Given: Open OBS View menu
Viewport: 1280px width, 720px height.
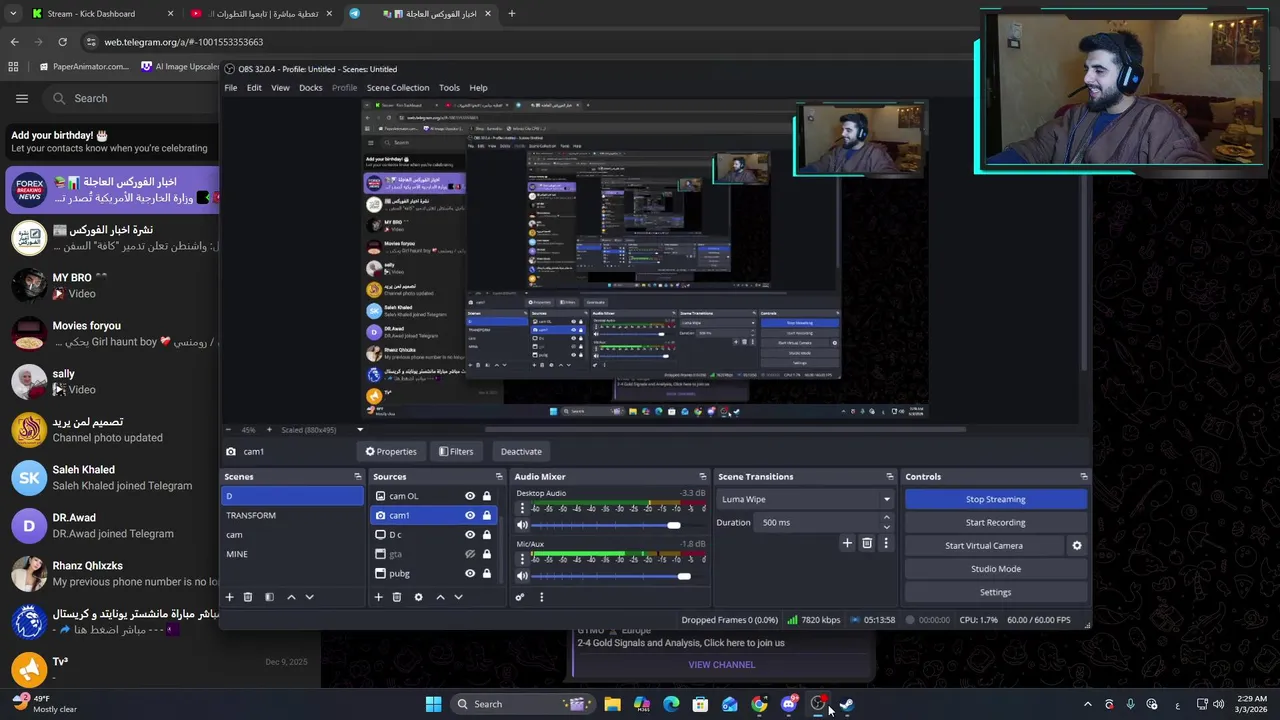Looking at the screenshot, I should tap(280, 88).
